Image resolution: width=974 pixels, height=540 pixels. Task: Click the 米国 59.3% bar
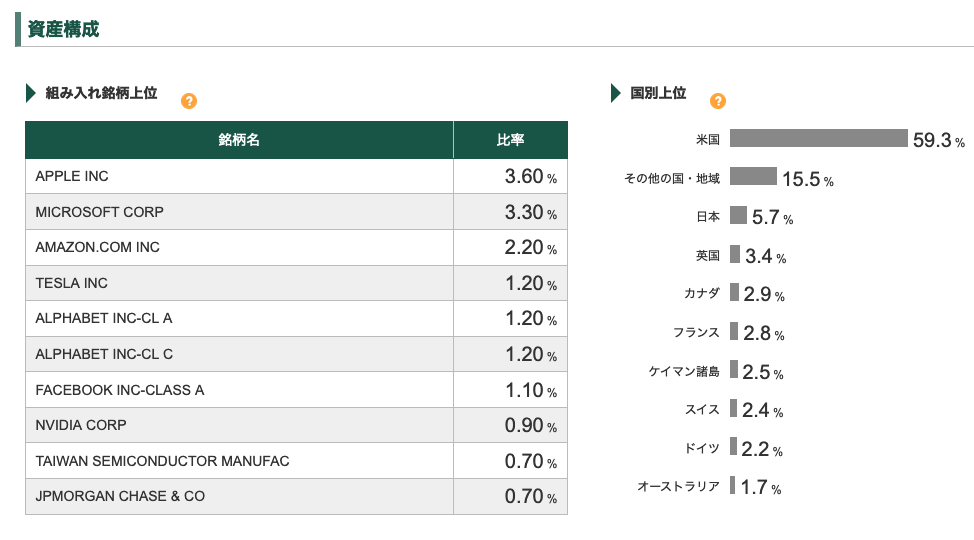tap(818, 138)
